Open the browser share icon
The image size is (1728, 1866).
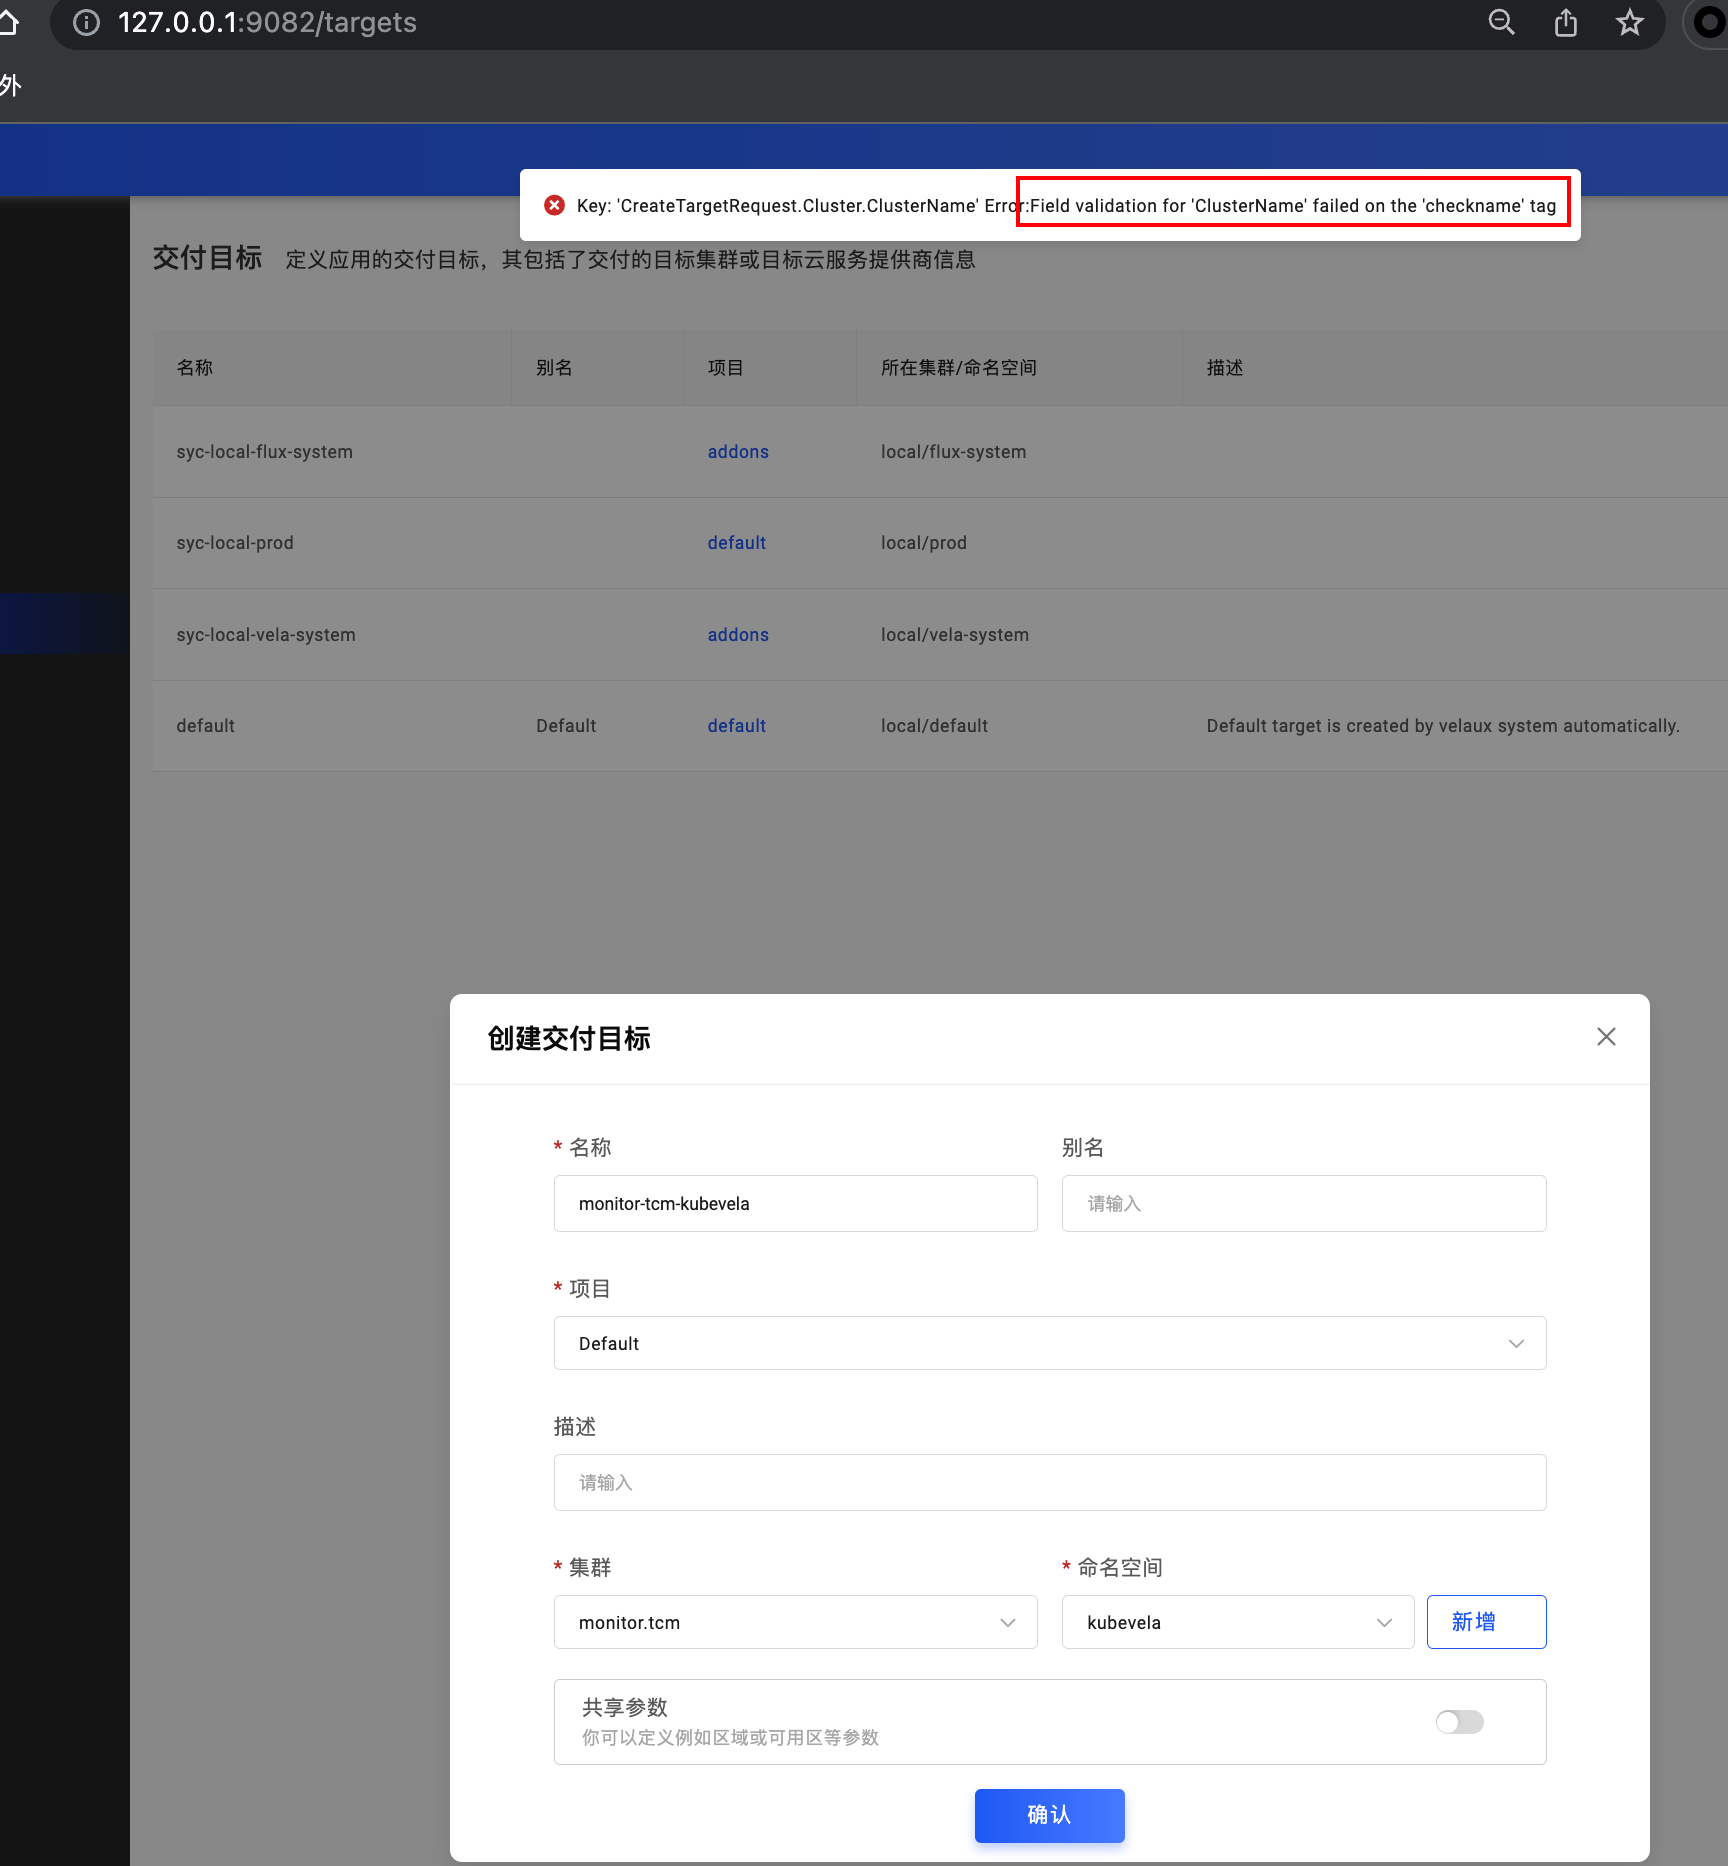point(1565,22)
